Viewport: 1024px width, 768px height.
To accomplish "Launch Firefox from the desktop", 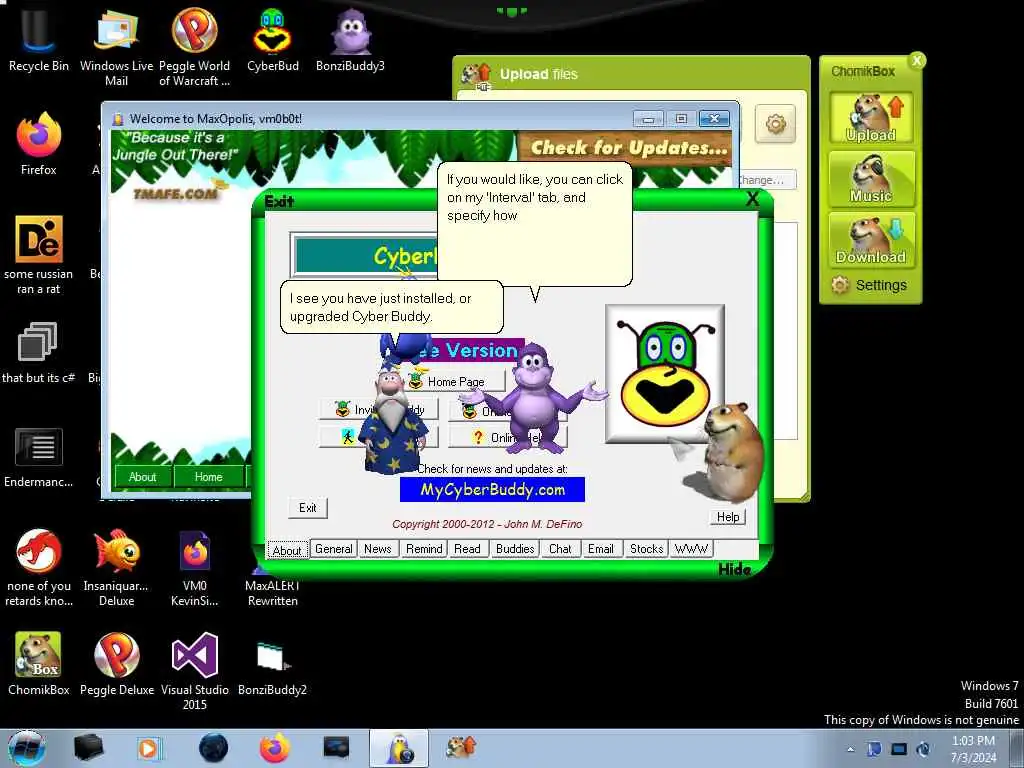I will 39,144.
